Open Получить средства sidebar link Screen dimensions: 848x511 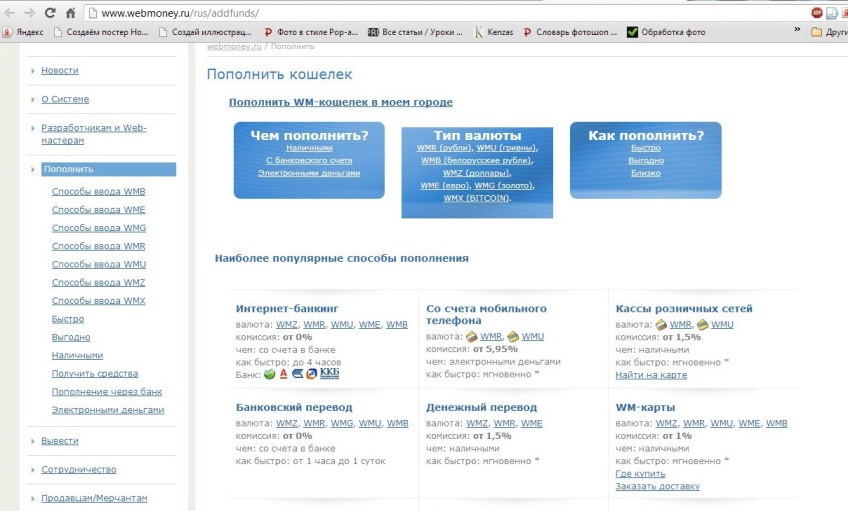pos(95,374)
